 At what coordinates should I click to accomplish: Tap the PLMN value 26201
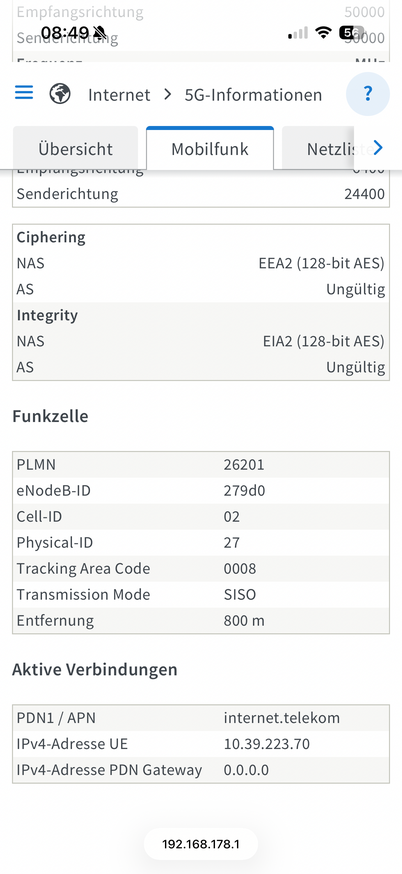(x=244, y=464)
